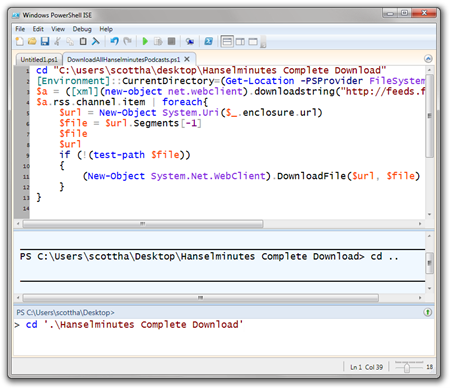Adjust the zoom slider in the status bar
450x388 pixels.
(x=407, y=367)
